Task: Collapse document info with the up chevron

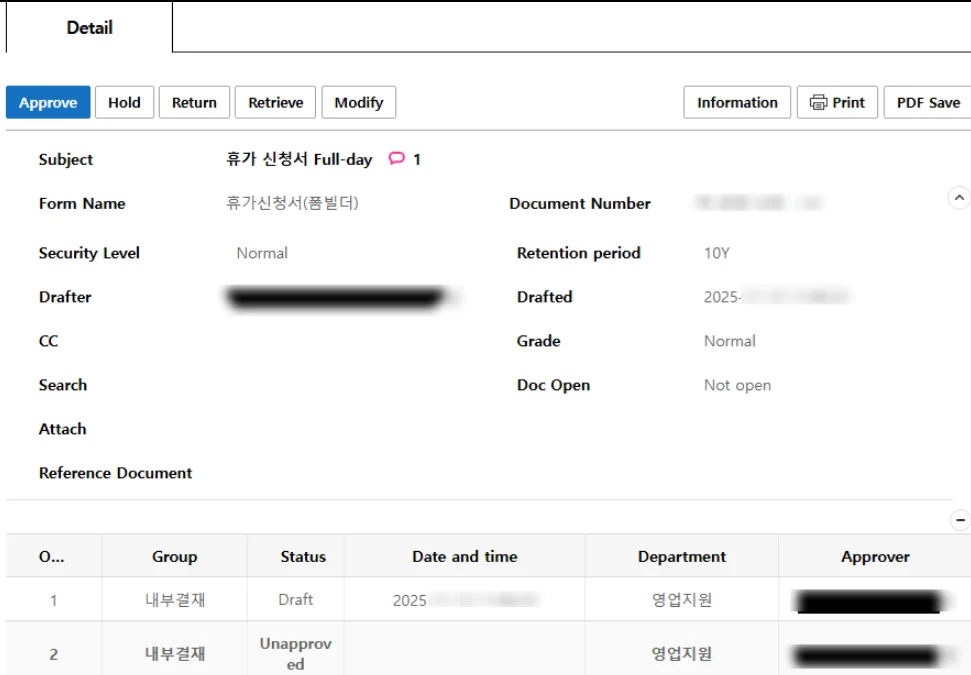Action: (x=958, y=198)
